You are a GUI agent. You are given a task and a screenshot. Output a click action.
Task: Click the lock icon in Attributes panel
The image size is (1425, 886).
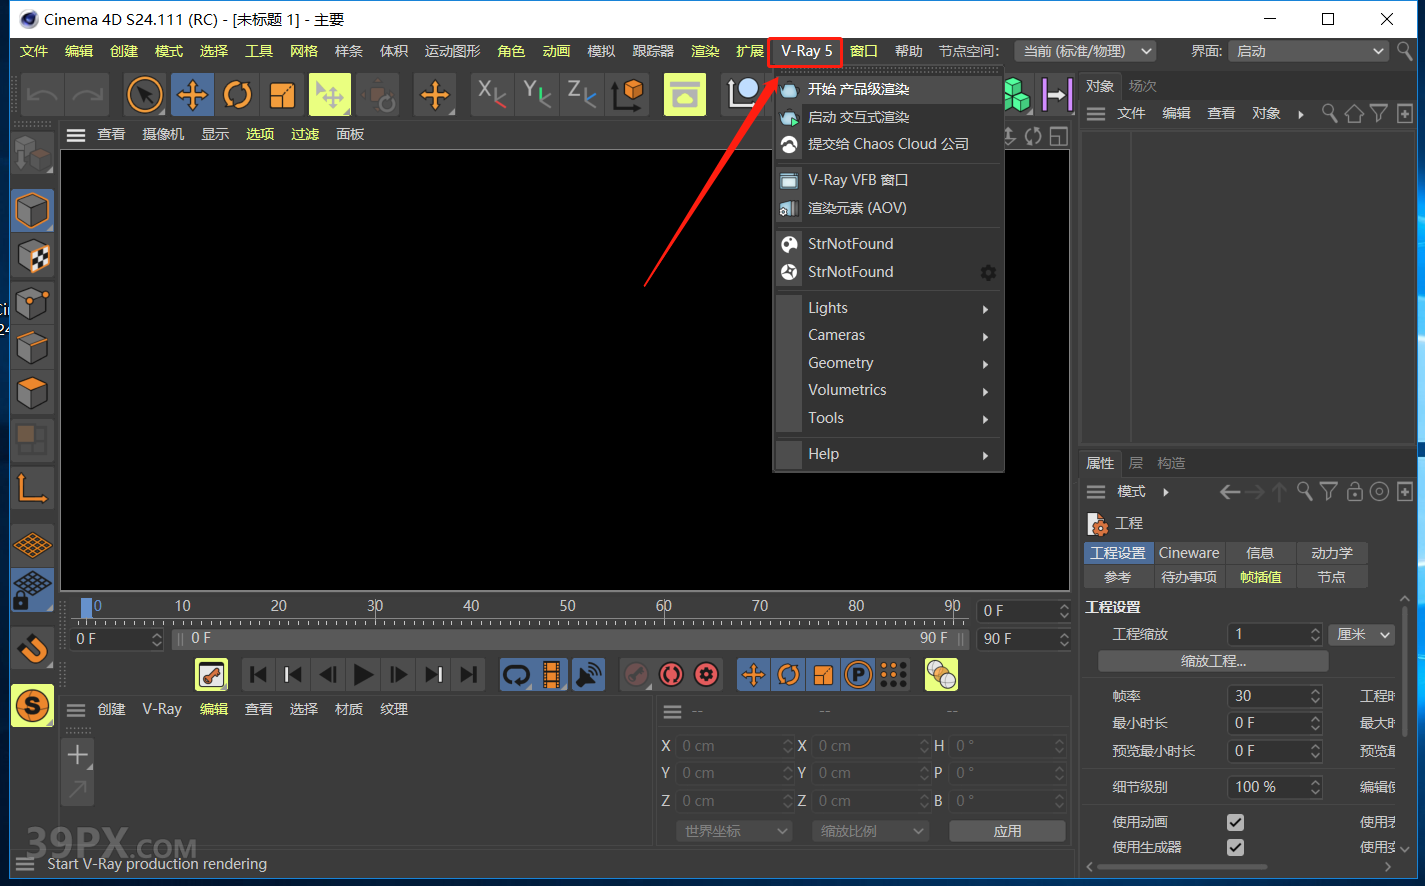click(1354, 491)
